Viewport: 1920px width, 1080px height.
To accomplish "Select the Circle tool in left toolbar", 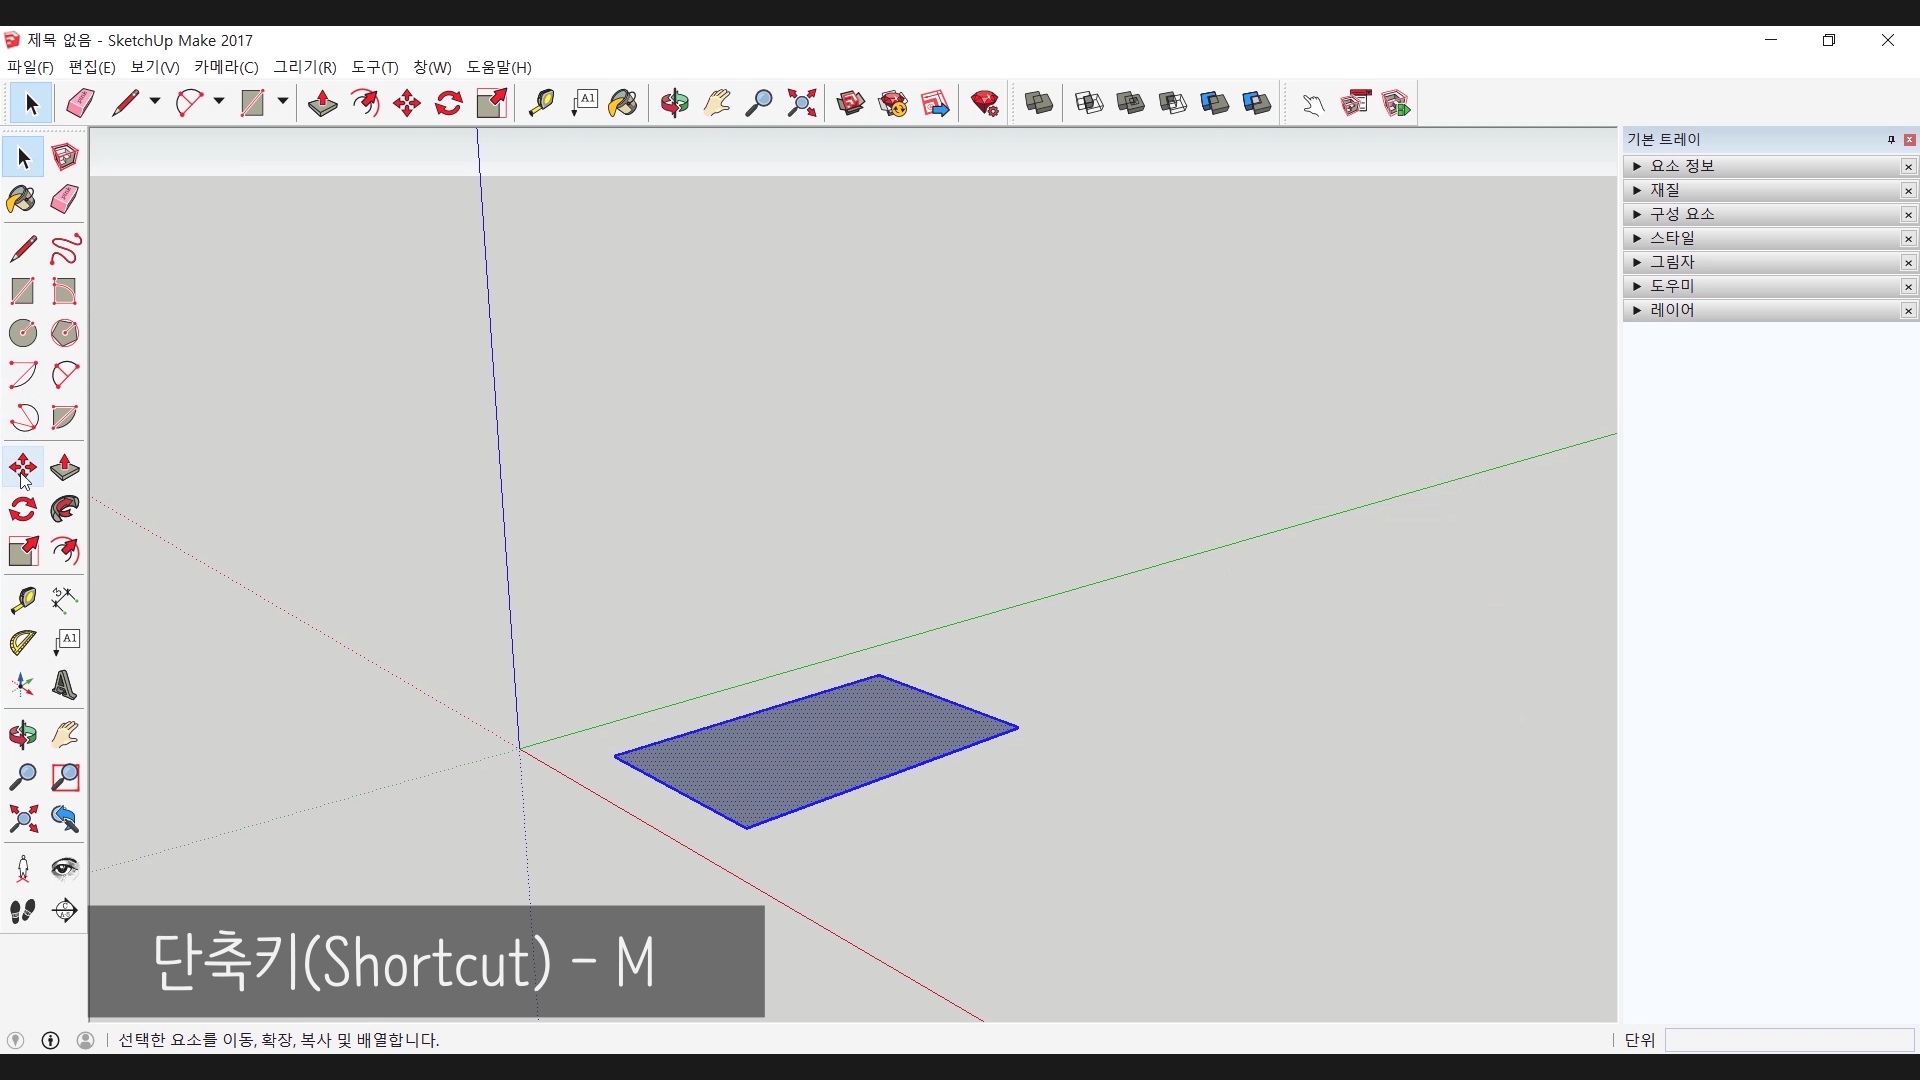I will tap(23, 333).
